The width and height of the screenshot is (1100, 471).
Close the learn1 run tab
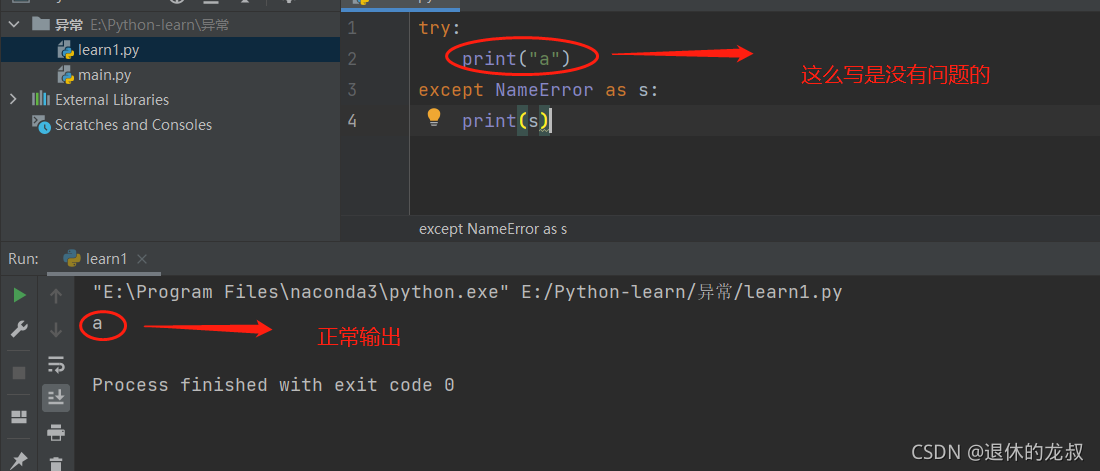point(142,259)
